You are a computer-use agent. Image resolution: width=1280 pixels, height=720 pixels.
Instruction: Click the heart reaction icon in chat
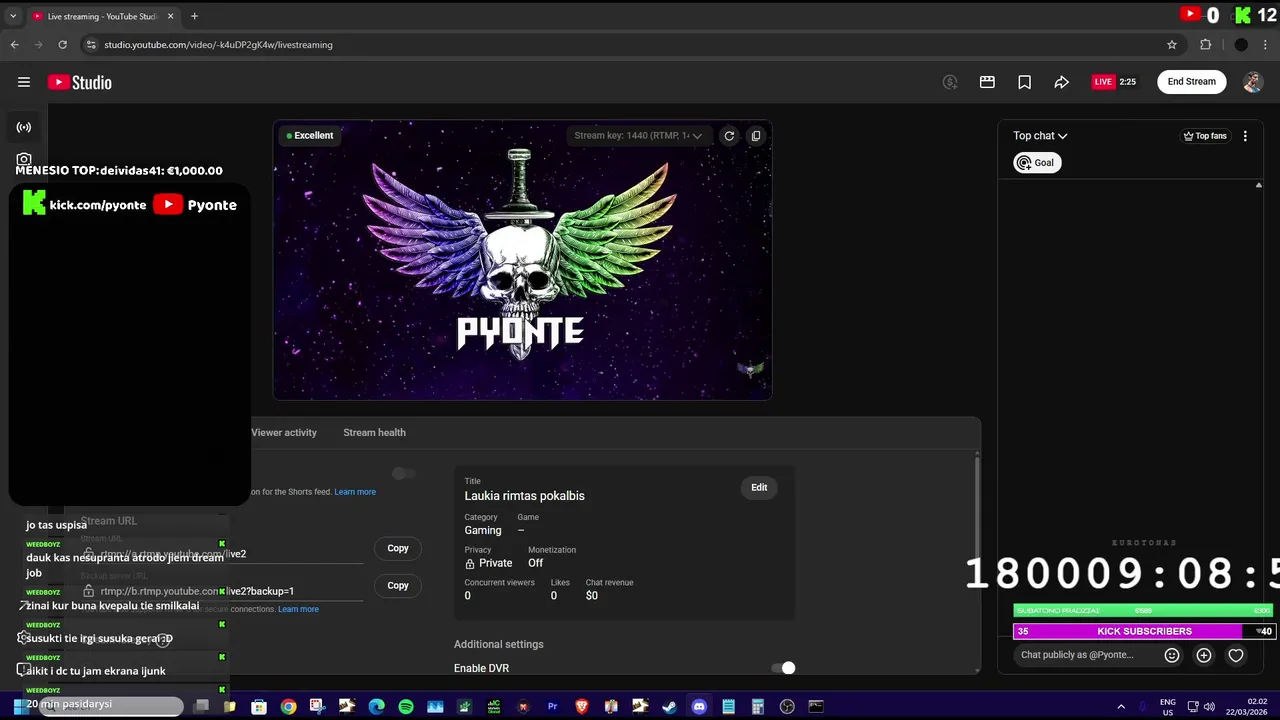(1236, 655)
